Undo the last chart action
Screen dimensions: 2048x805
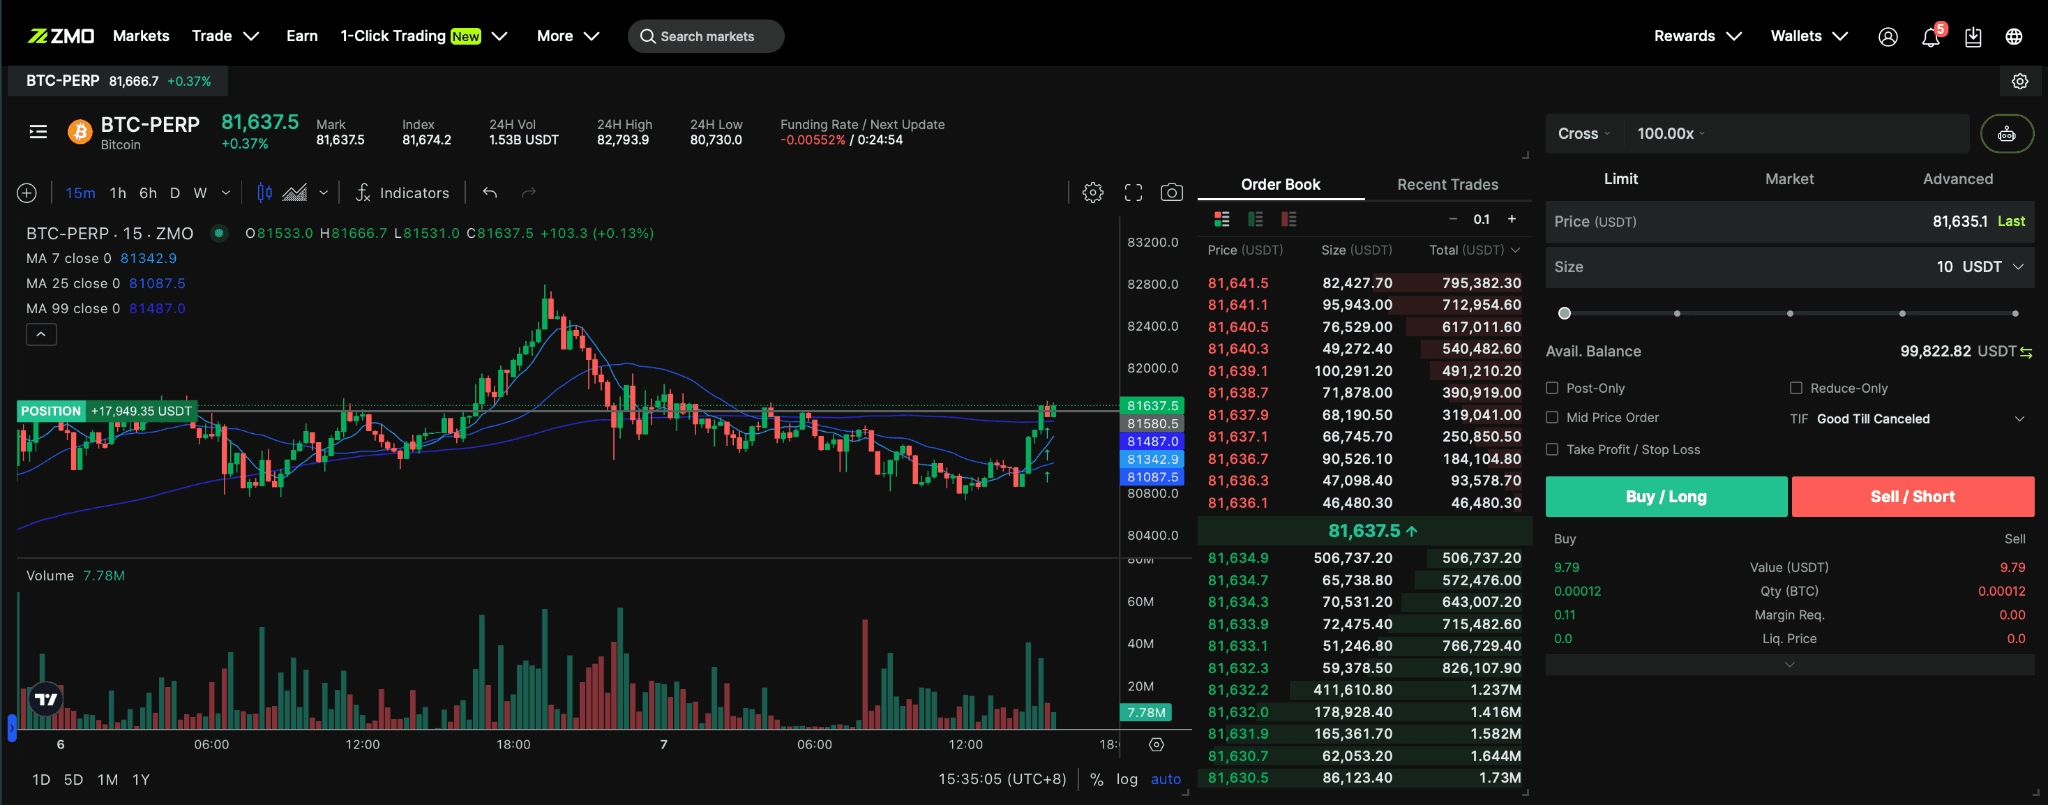coord(490,193)
